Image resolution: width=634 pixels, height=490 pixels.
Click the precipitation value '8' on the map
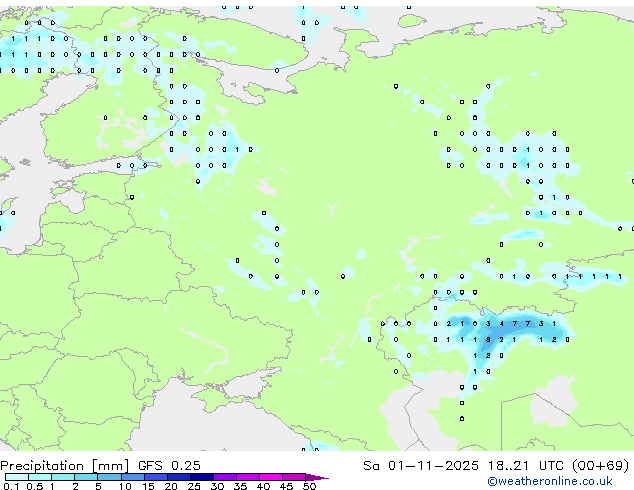click(x=488, y=340)
